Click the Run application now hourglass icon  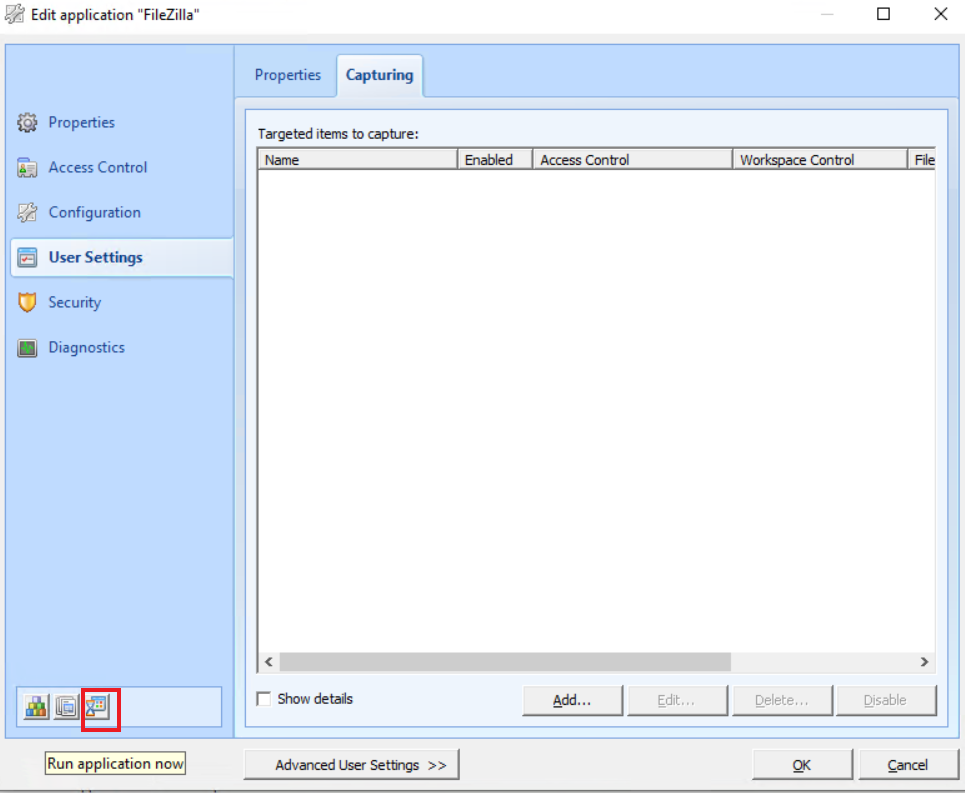97,707
